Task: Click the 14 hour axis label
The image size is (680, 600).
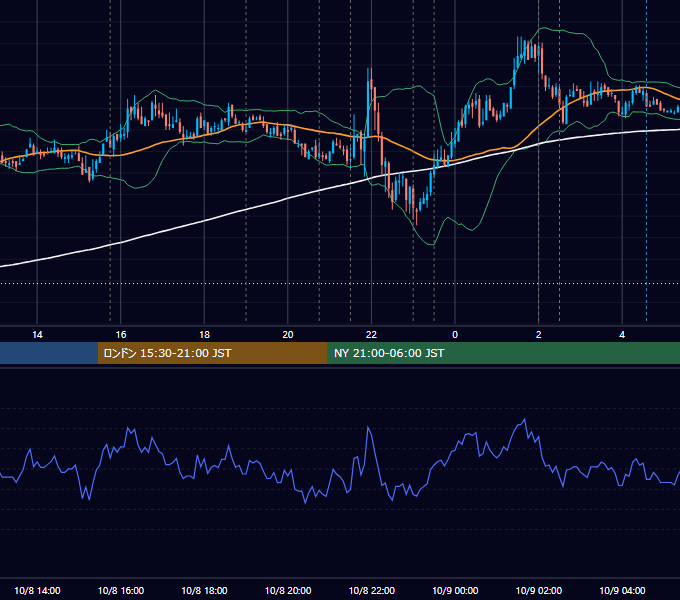Action: click(x=37, y=335)
